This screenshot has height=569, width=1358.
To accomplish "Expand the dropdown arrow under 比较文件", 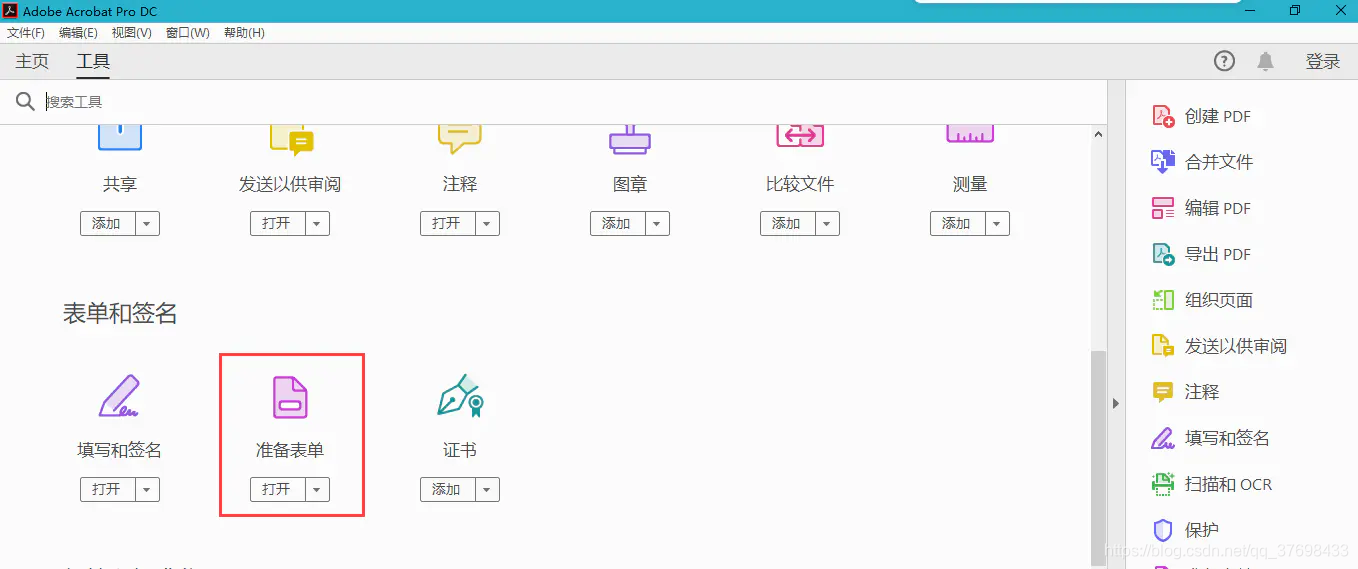I will point(826,224).
